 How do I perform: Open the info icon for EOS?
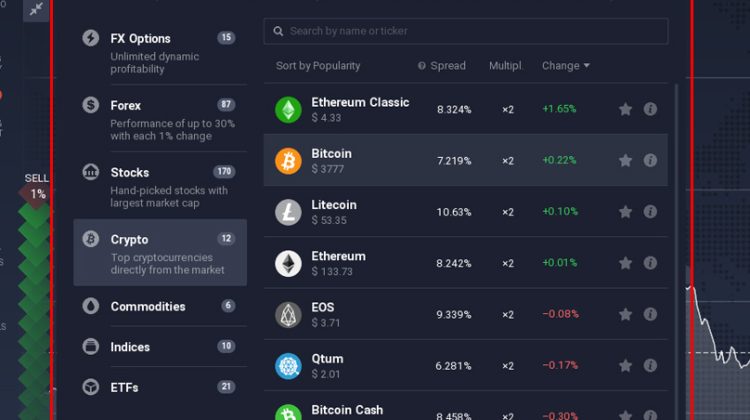click(x=650, y=314)
